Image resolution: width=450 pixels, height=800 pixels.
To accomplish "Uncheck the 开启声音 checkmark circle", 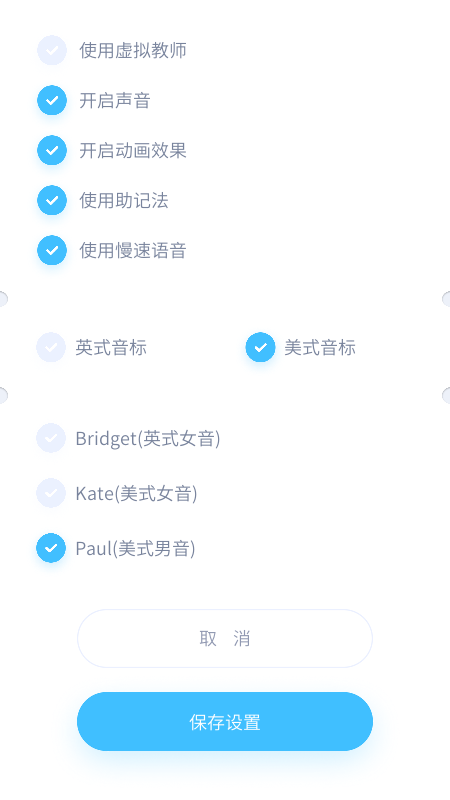I will click(x=52, y=100).
